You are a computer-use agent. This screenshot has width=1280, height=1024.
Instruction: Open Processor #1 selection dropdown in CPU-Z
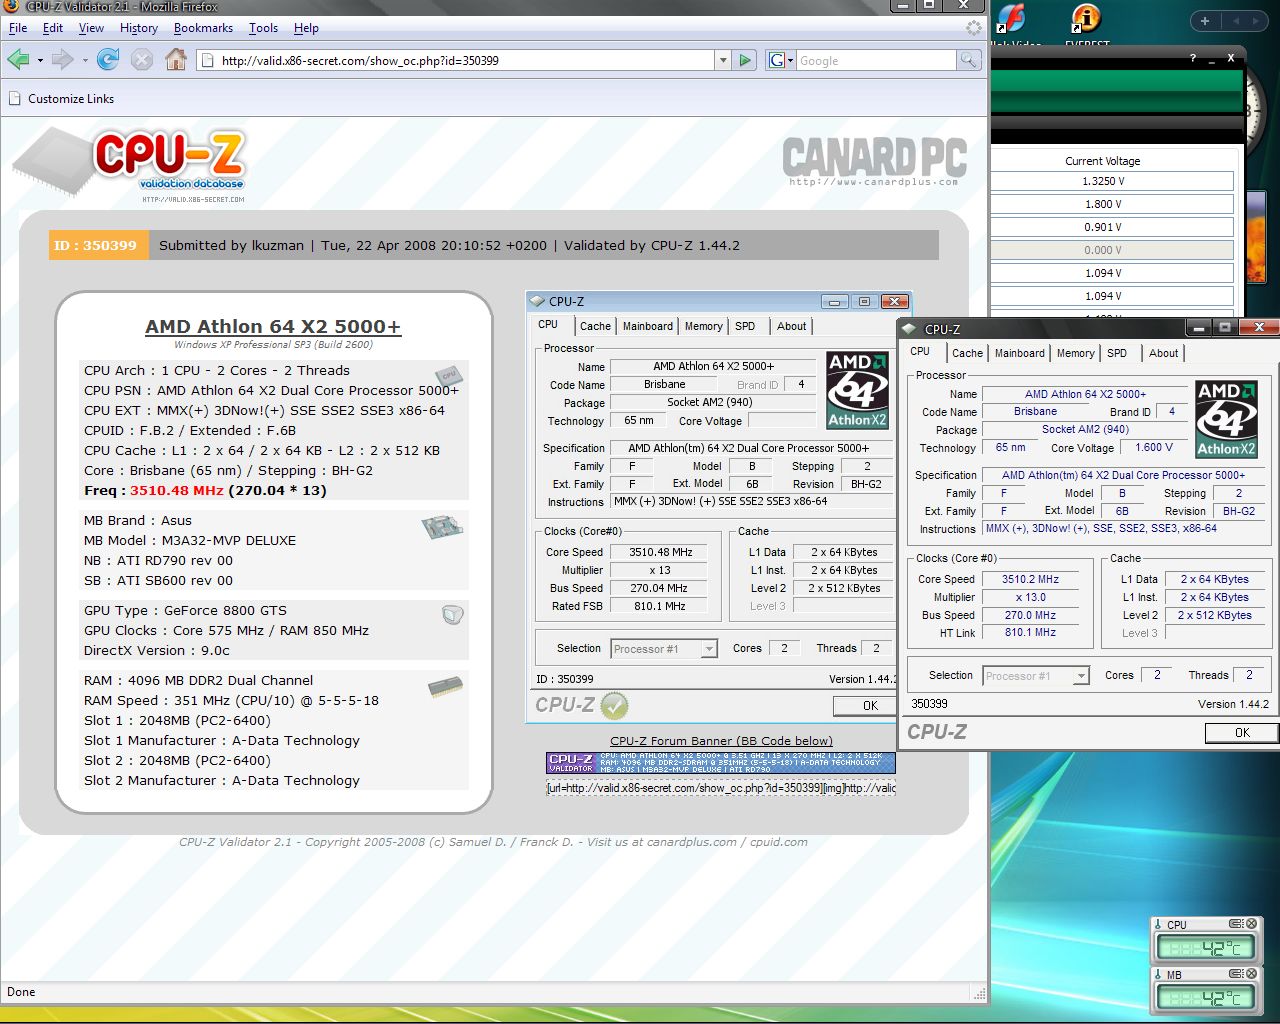click(1081, 676)
